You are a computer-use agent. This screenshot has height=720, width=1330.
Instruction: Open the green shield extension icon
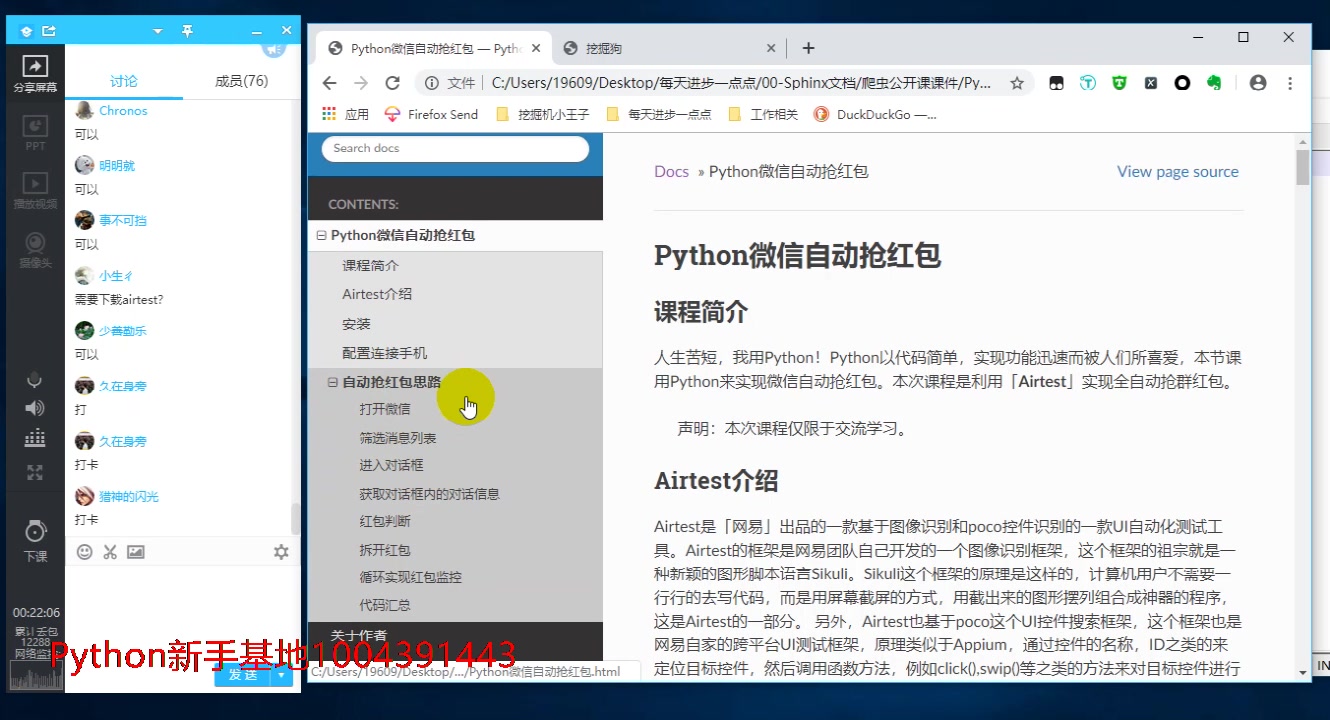(1119, 83)
